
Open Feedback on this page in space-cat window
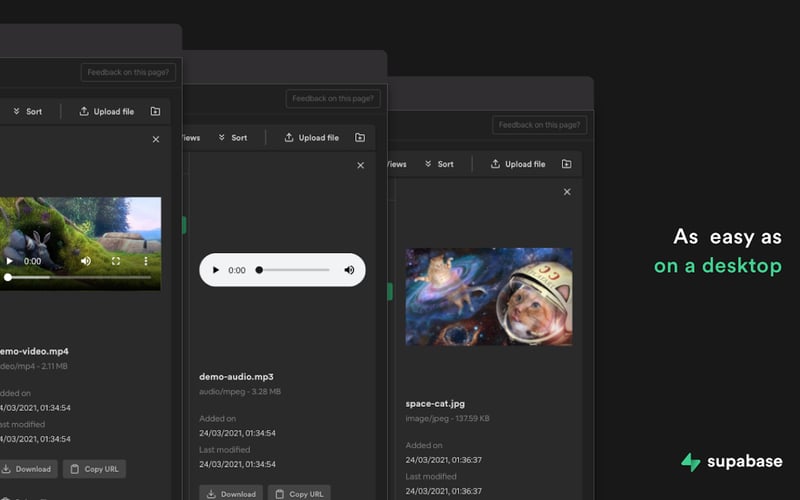[x=539, y=125]
